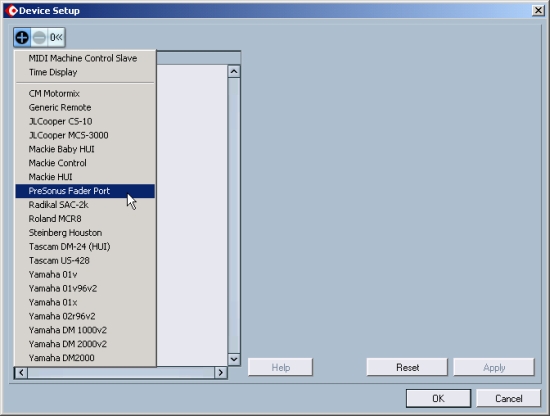
Task: Choose PreSonus Fader Port
Action: [85, 191]
